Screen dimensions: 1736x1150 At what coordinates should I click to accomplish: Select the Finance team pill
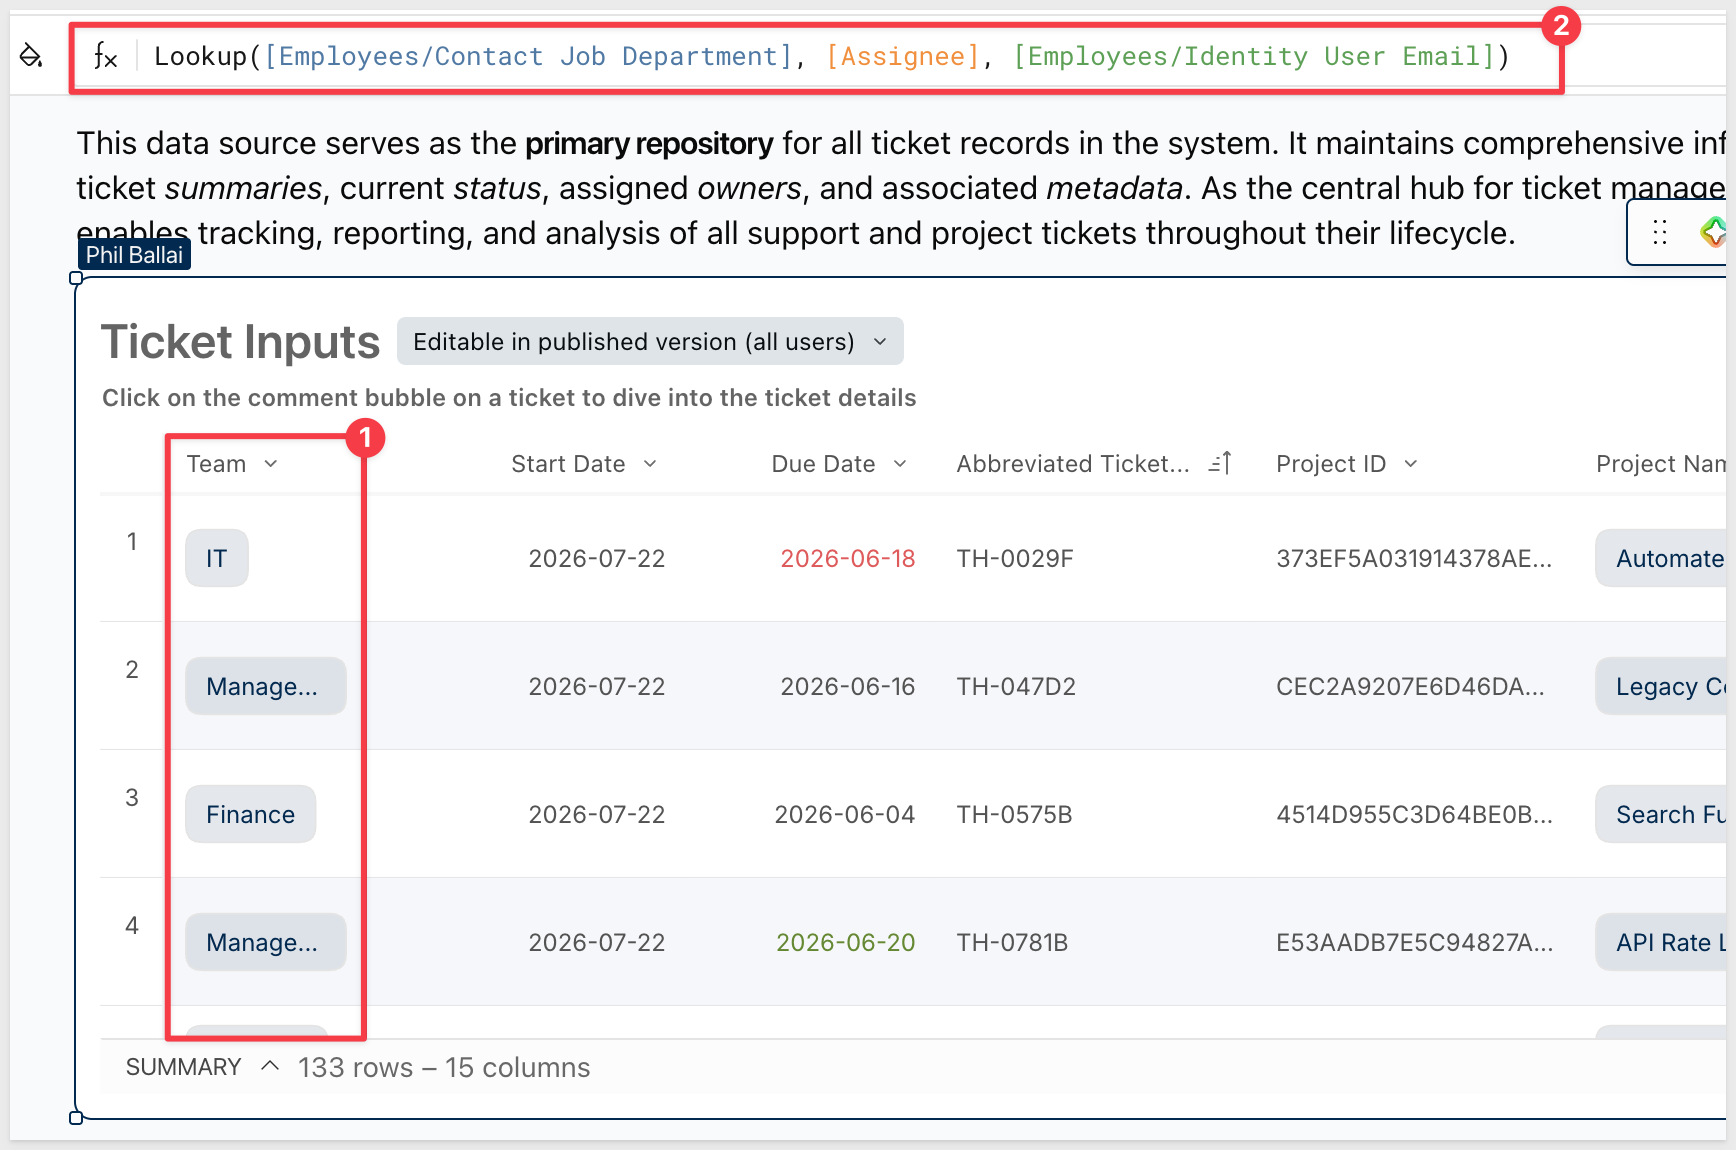coord(251,814)
